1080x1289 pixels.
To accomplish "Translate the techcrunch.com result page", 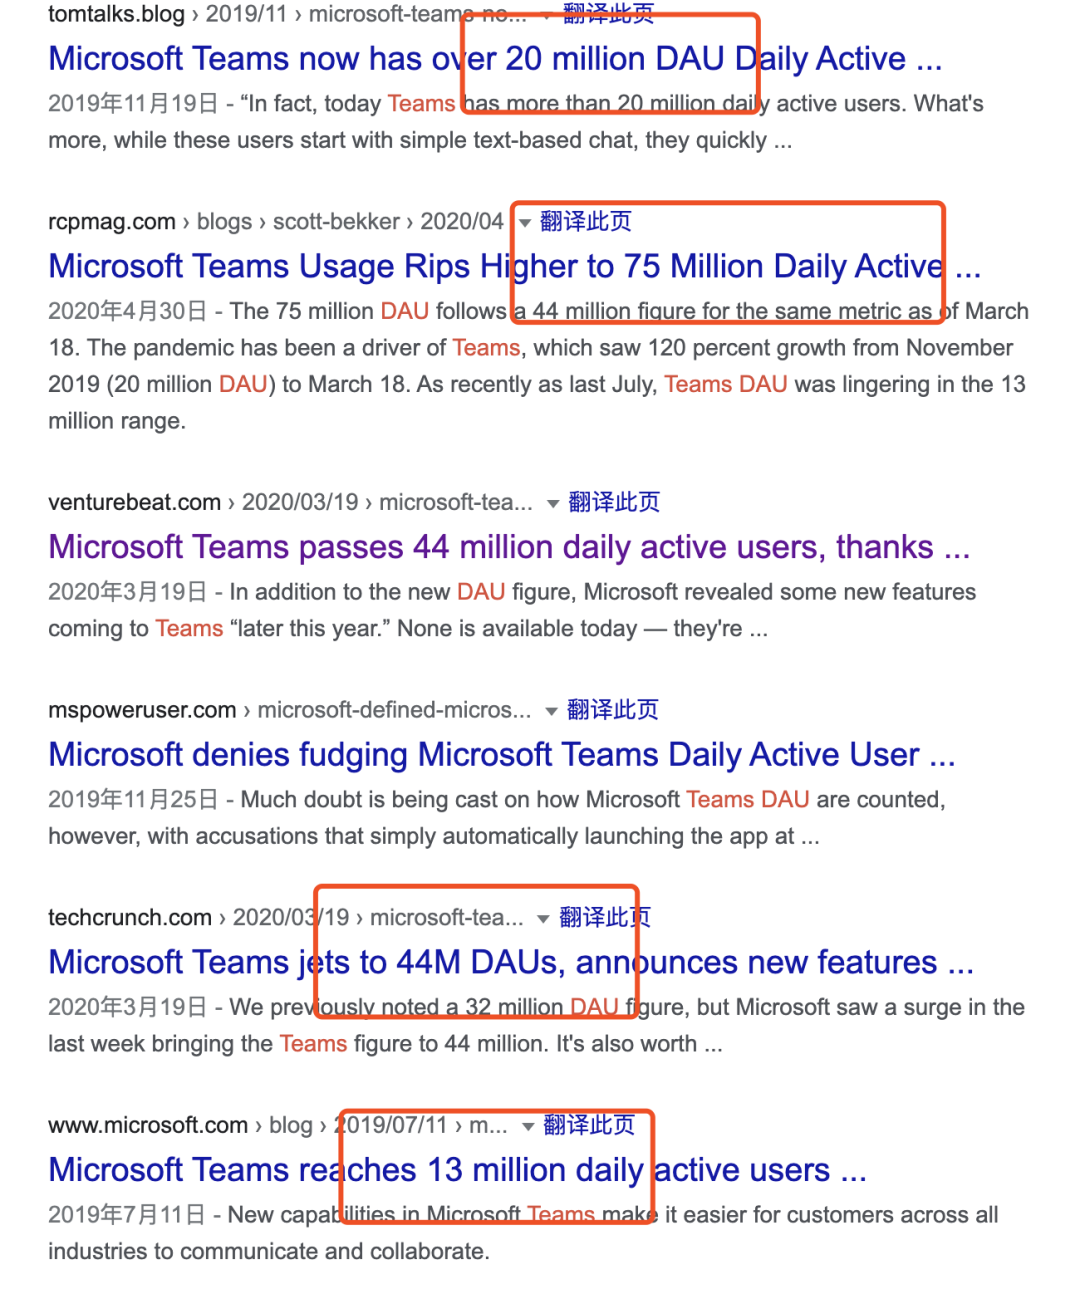I will (x=604, y=918).
